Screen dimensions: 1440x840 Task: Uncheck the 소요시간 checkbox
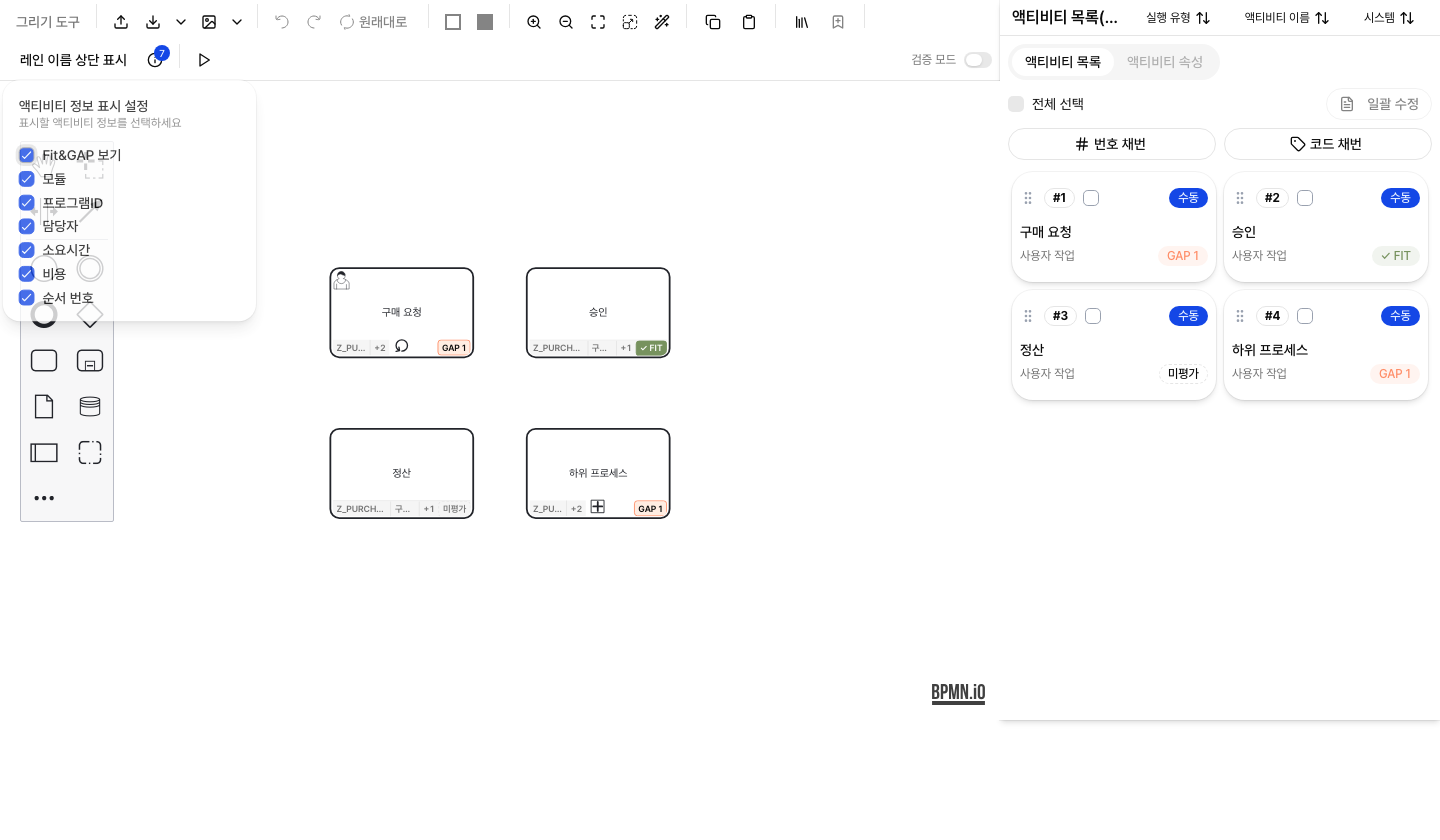coord(27,250)
